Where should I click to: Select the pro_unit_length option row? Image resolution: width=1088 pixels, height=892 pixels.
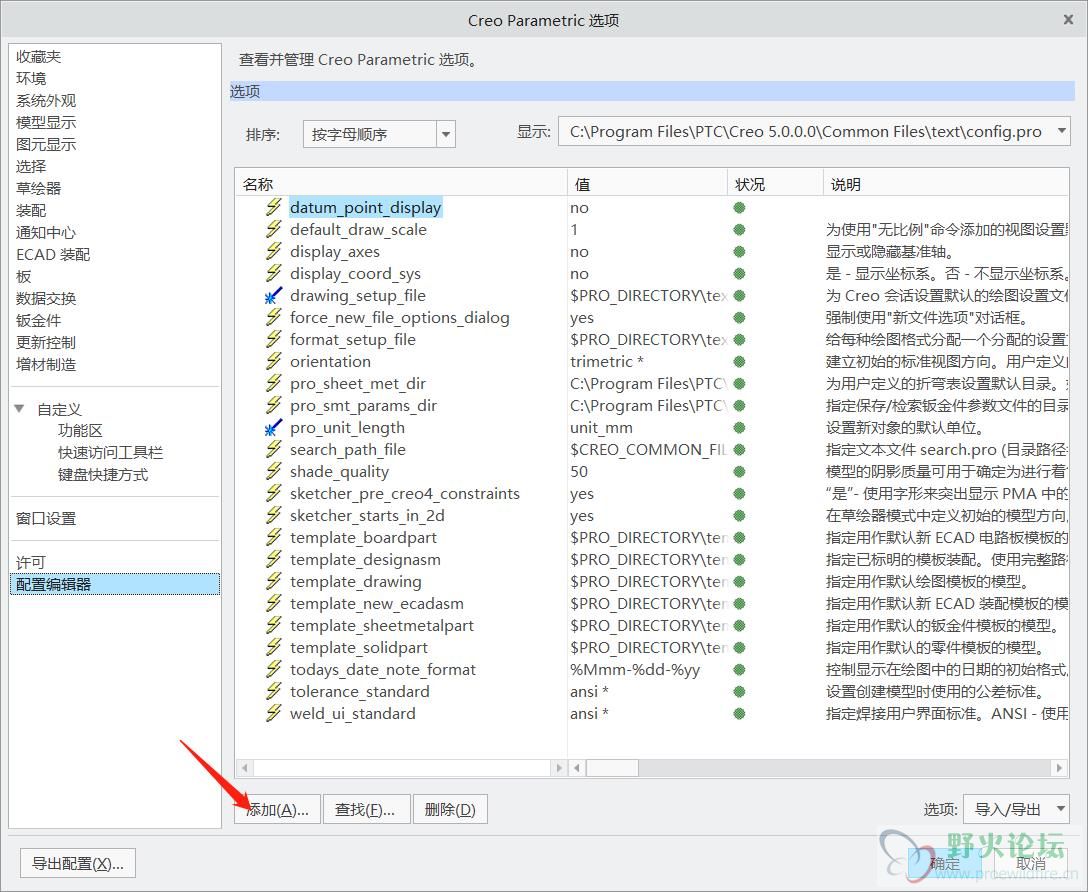[x=652, y=428]
